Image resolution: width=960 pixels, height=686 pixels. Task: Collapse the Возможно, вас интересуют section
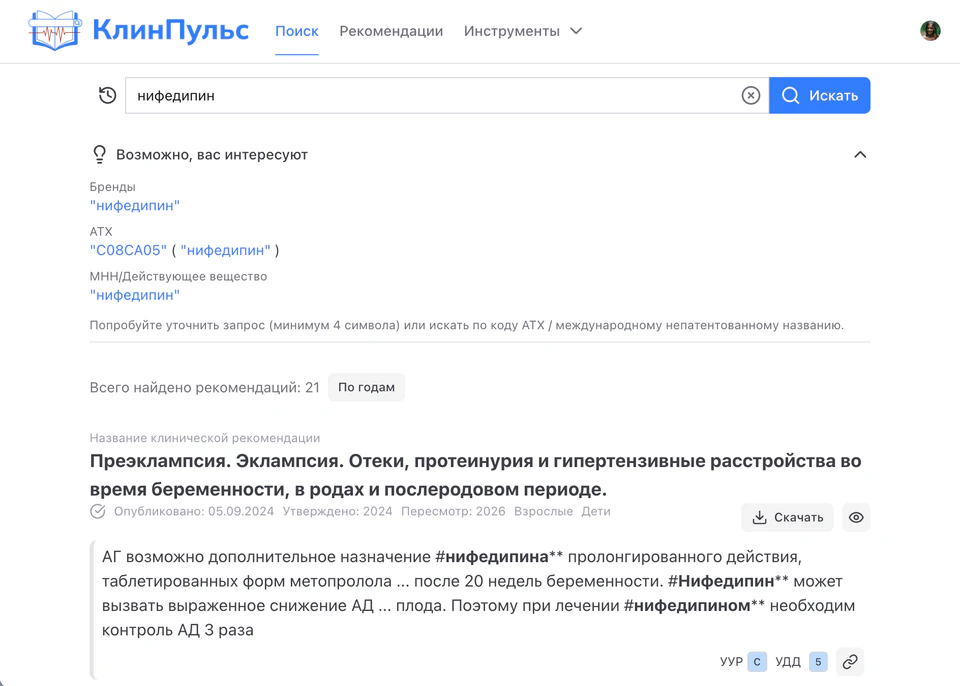860,155
